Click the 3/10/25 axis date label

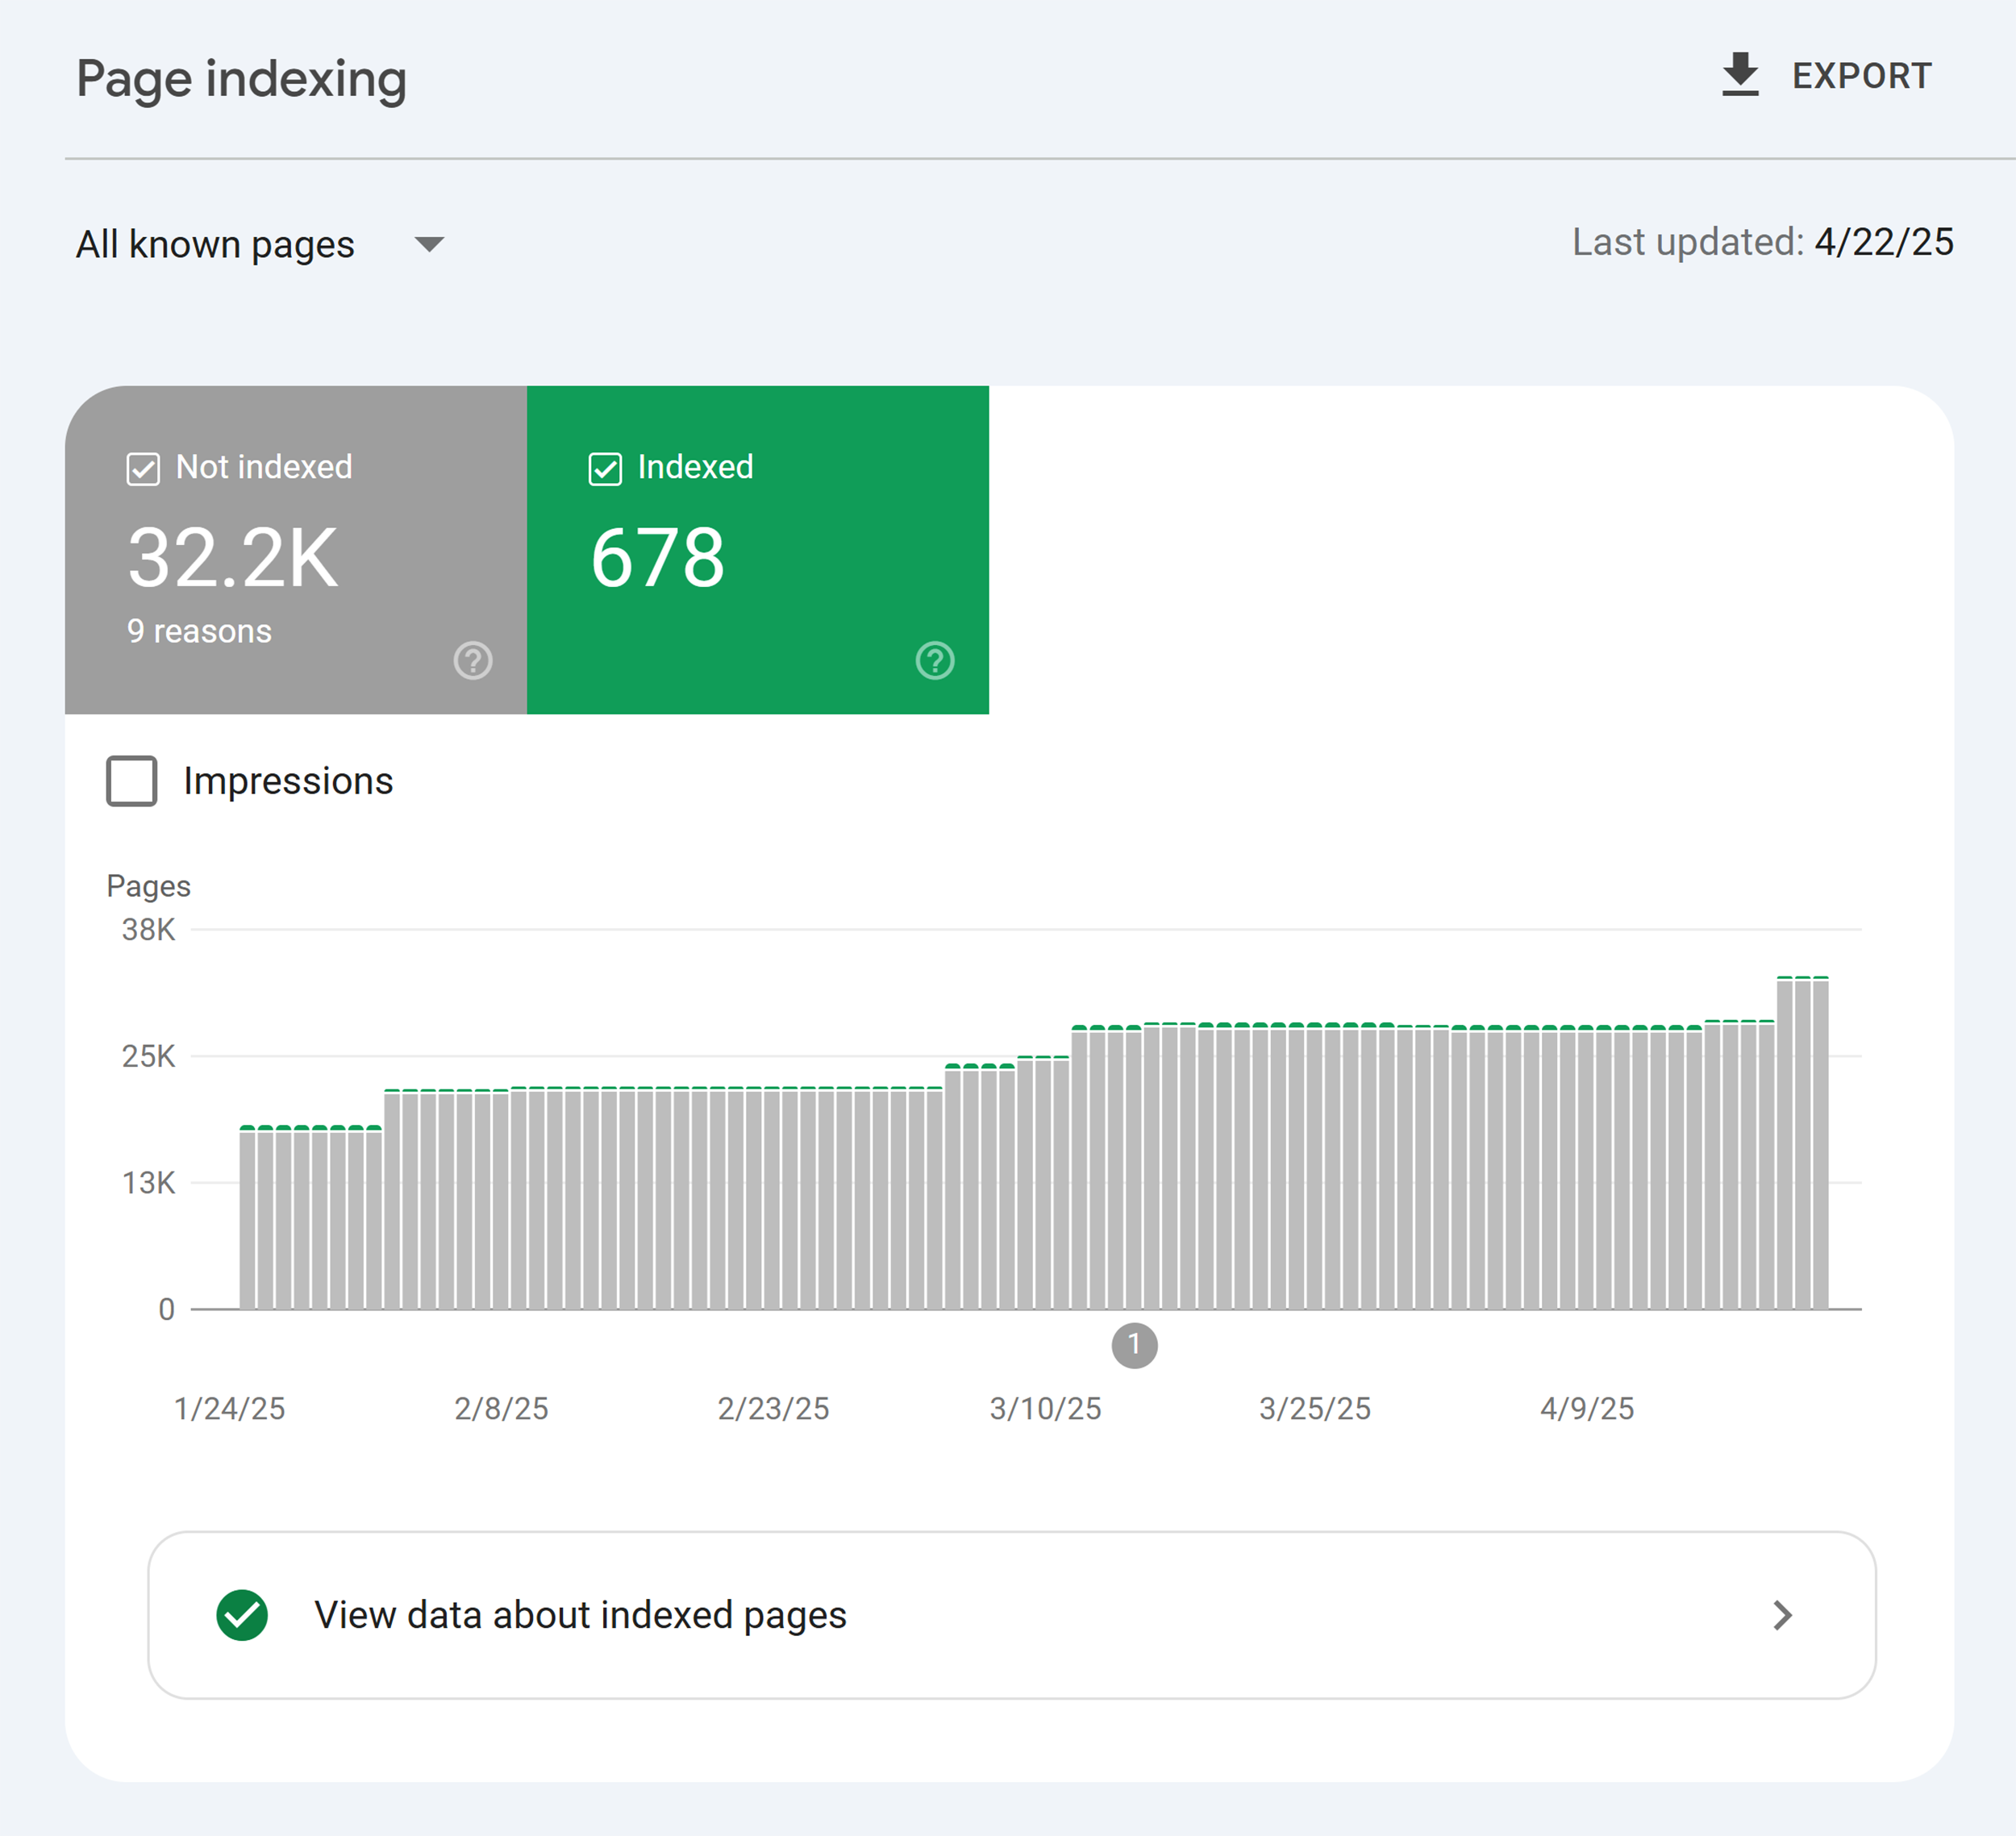pos(1045,1408)
